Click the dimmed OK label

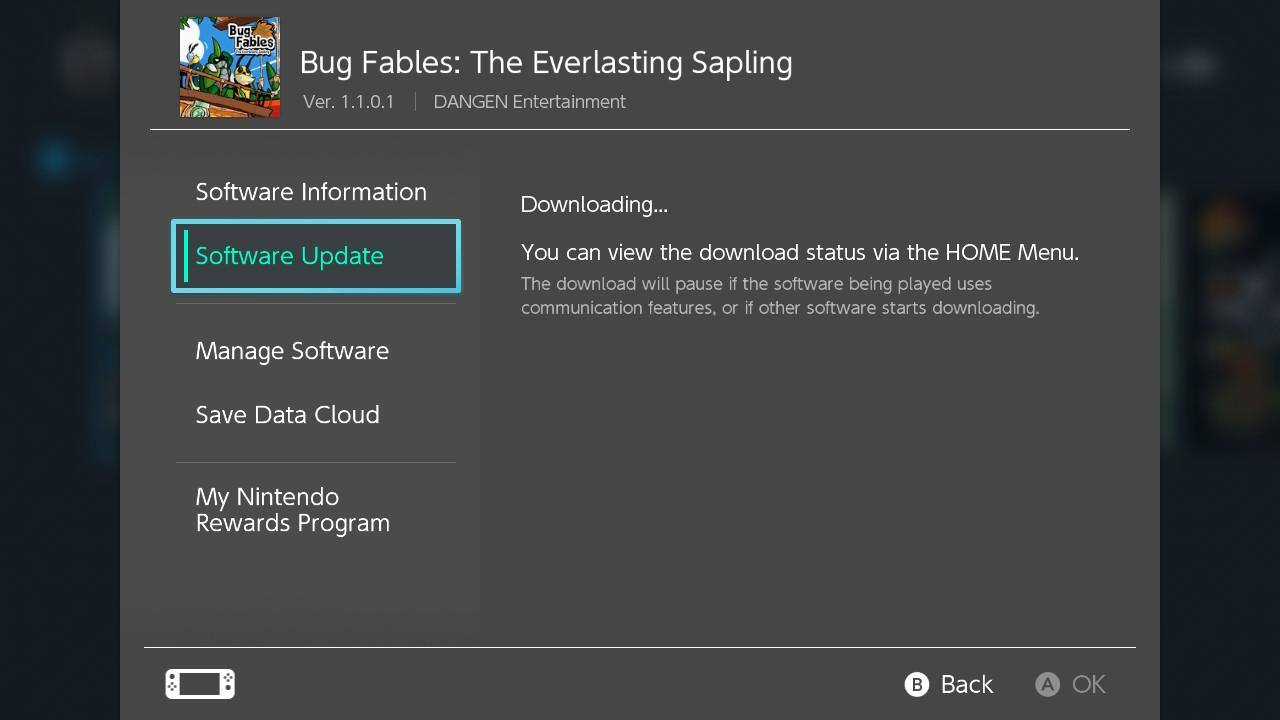point(1088,684)
